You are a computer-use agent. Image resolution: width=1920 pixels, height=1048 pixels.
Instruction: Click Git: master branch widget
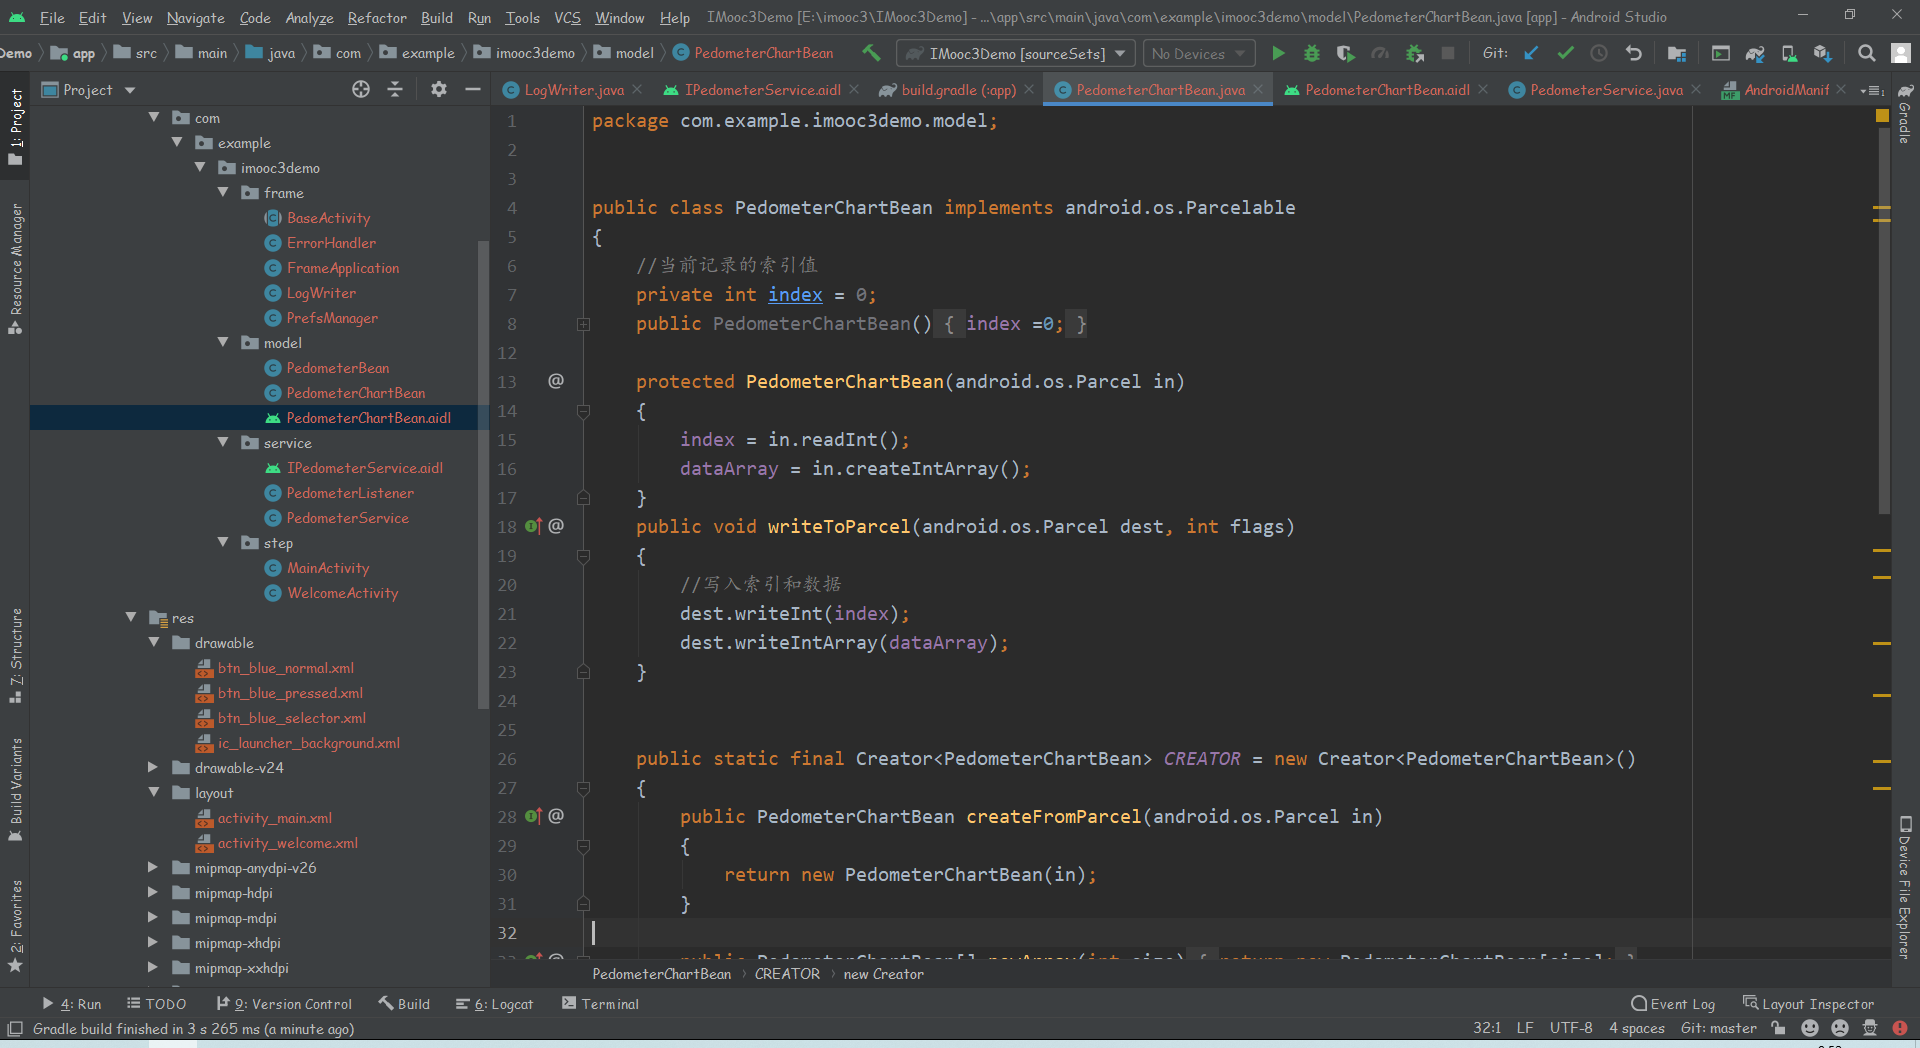pyautogui.click(x=1718, y=1028)
